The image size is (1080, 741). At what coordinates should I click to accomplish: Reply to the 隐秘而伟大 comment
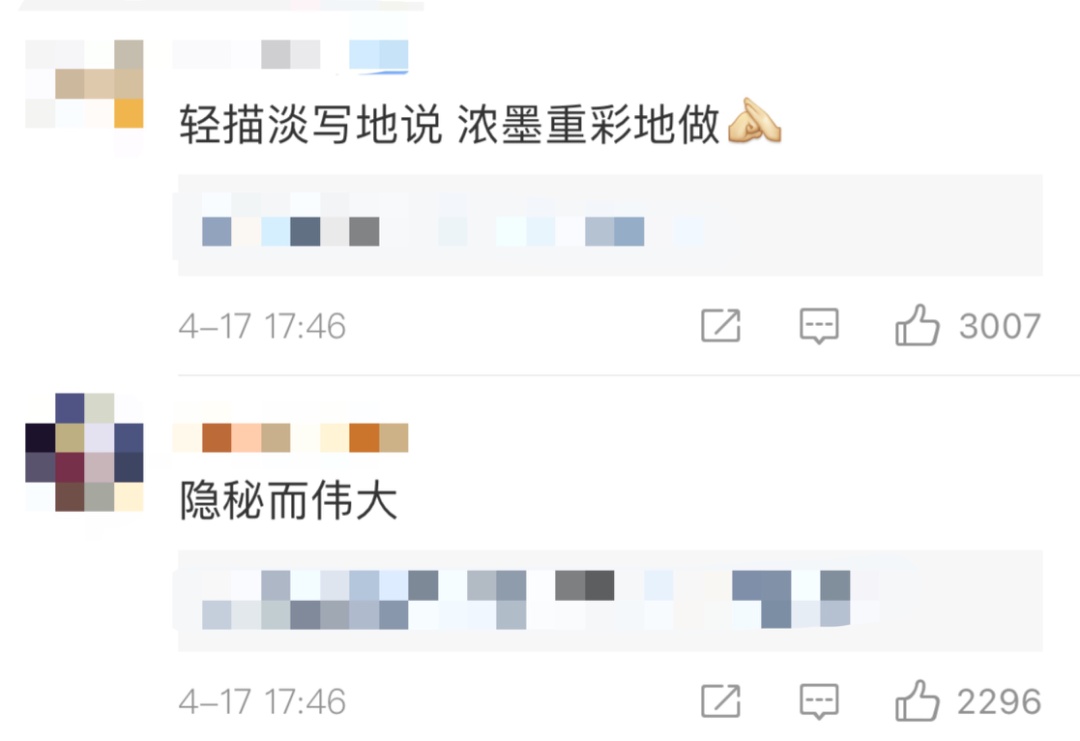pyautogui.click(x=819, y=702)
